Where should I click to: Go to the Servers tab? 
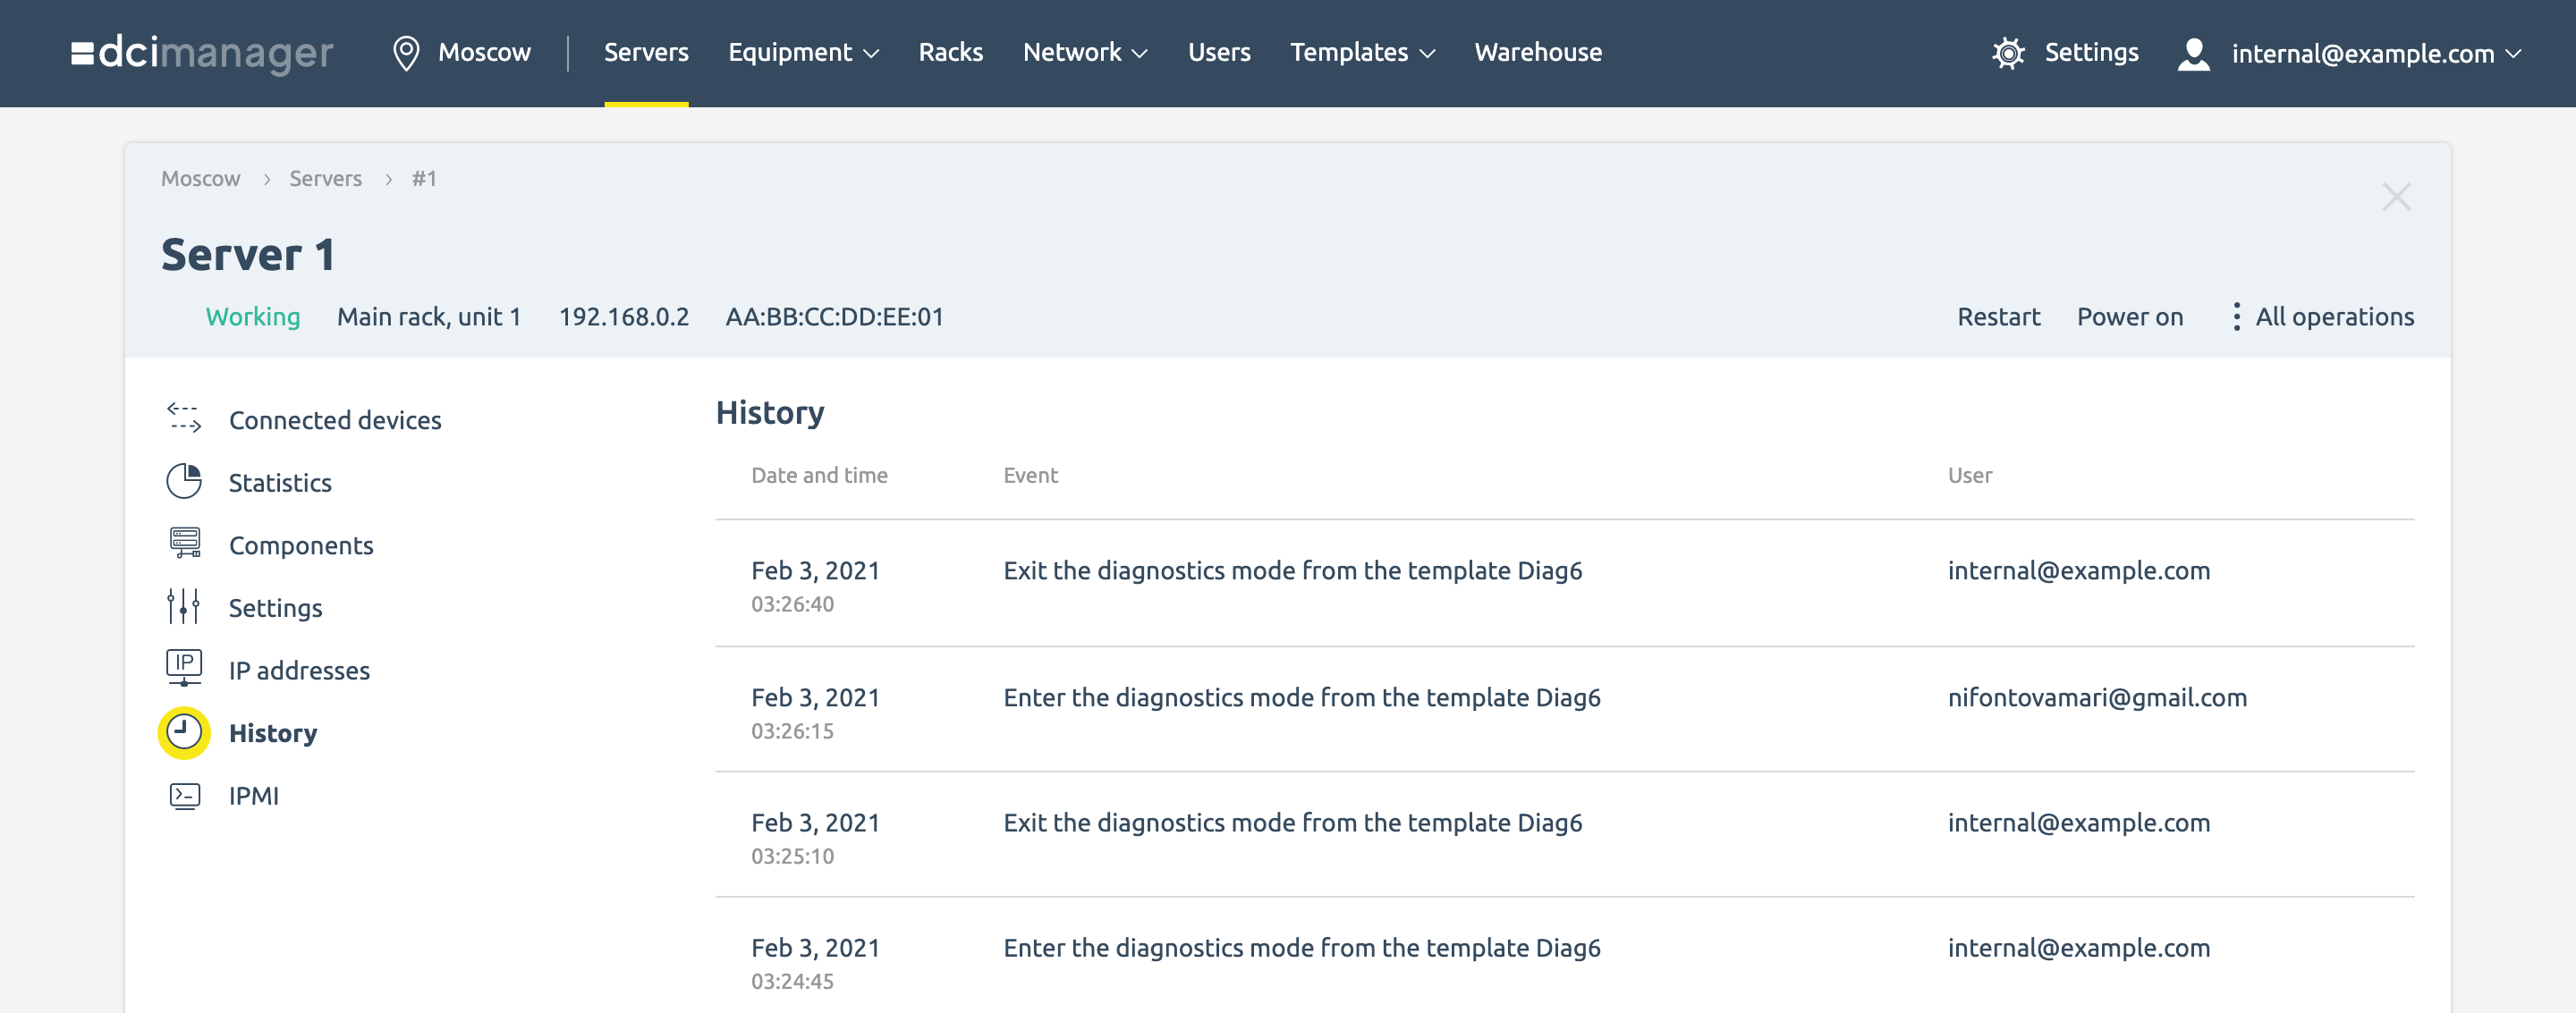[646, 52]
